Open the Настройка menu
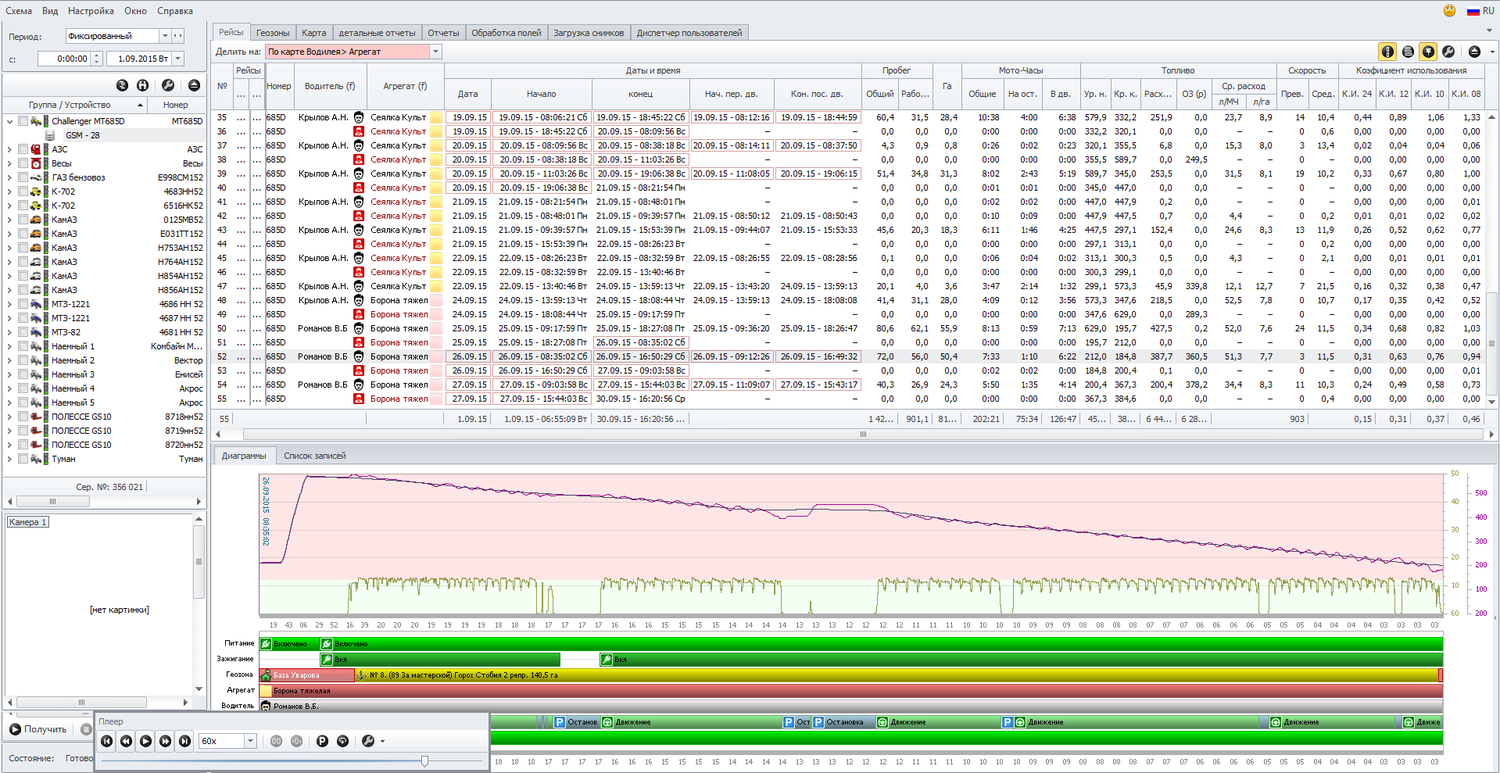The height and width of the screenshot is (773, 1500). tap(91, 10)
